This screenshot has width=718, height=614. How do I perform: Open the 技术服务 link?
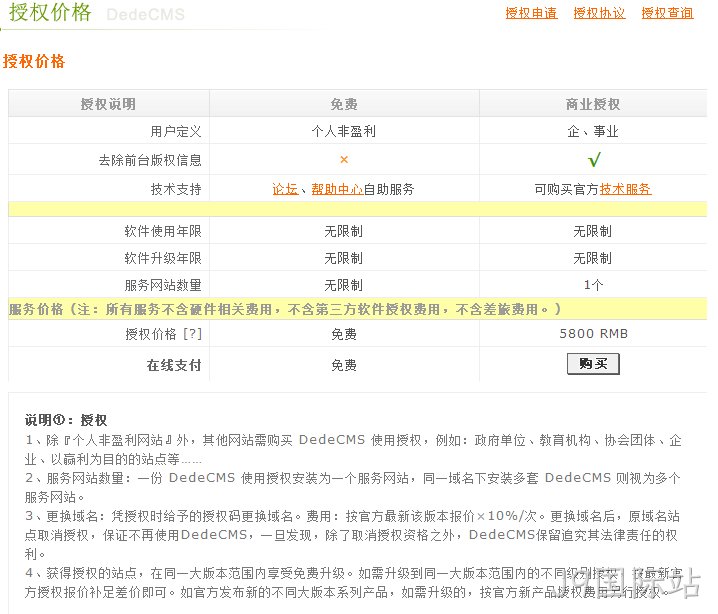point(625,189)
